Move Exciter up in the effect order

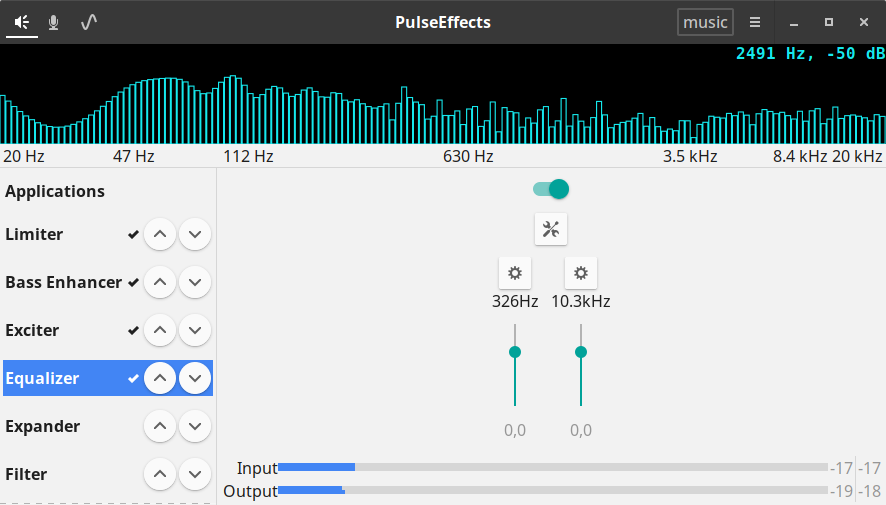160,330
